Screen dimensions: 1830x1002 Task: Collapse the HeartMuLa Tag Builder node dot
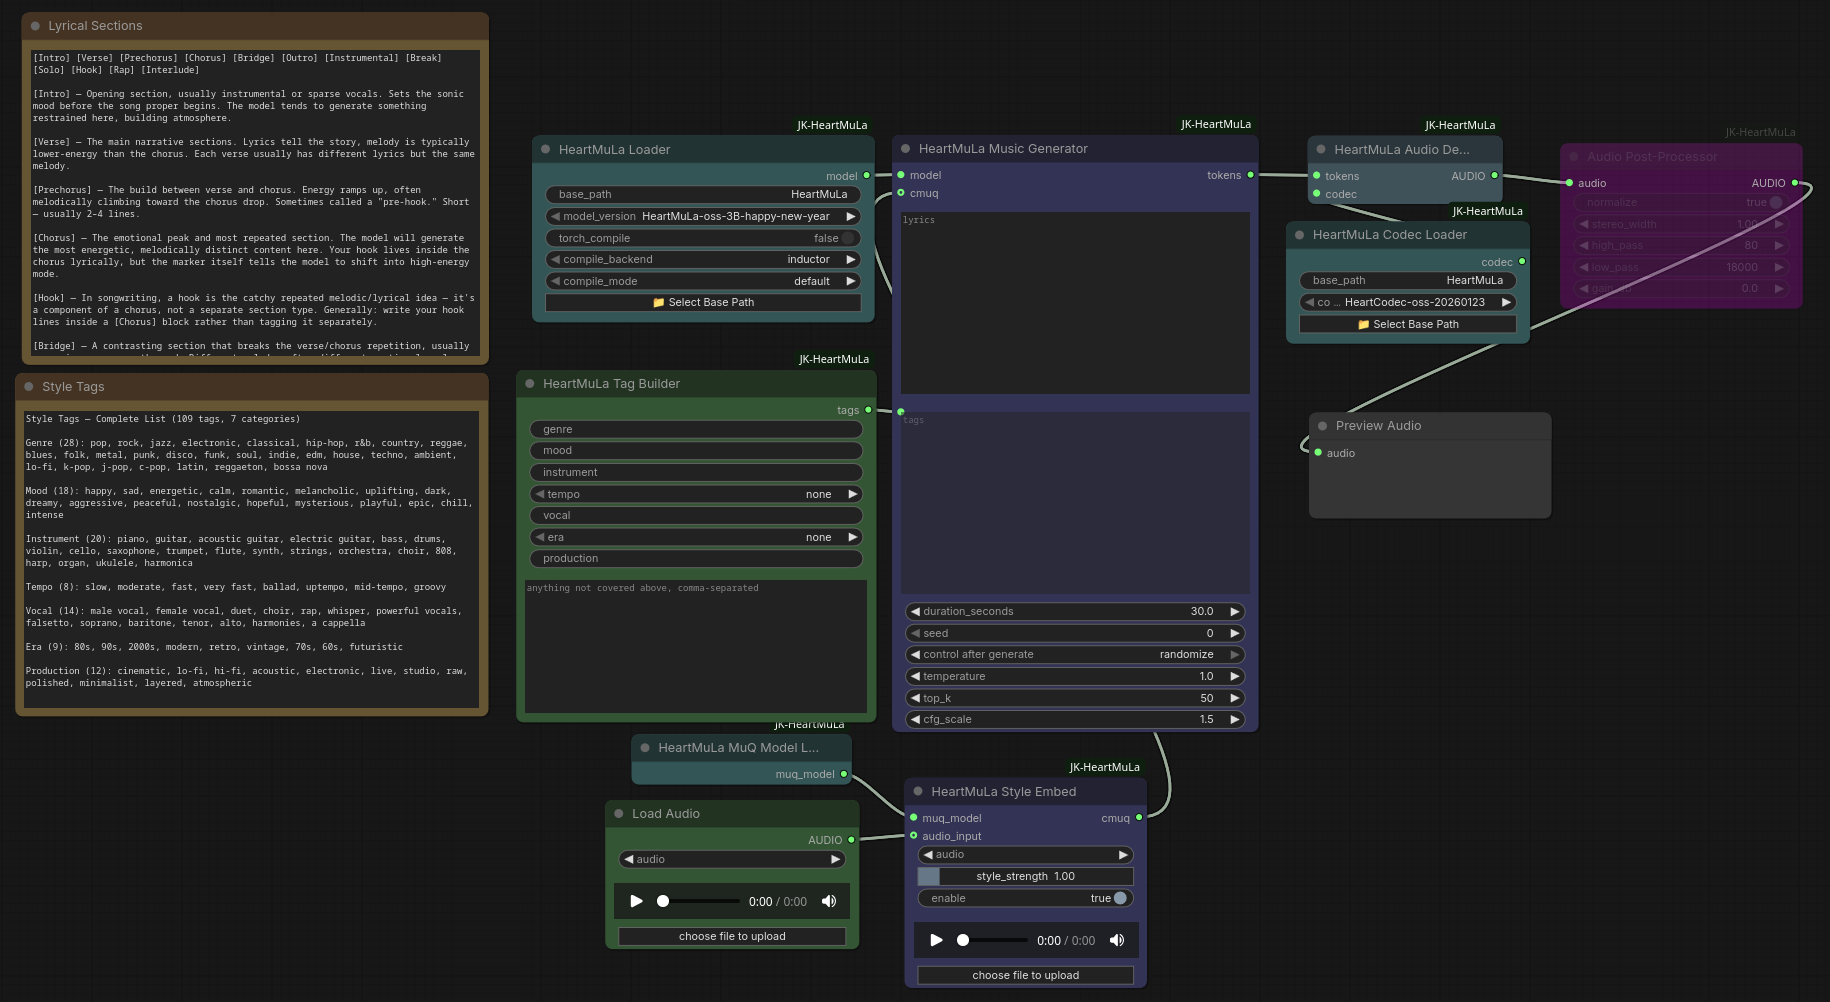pos(530,384)
